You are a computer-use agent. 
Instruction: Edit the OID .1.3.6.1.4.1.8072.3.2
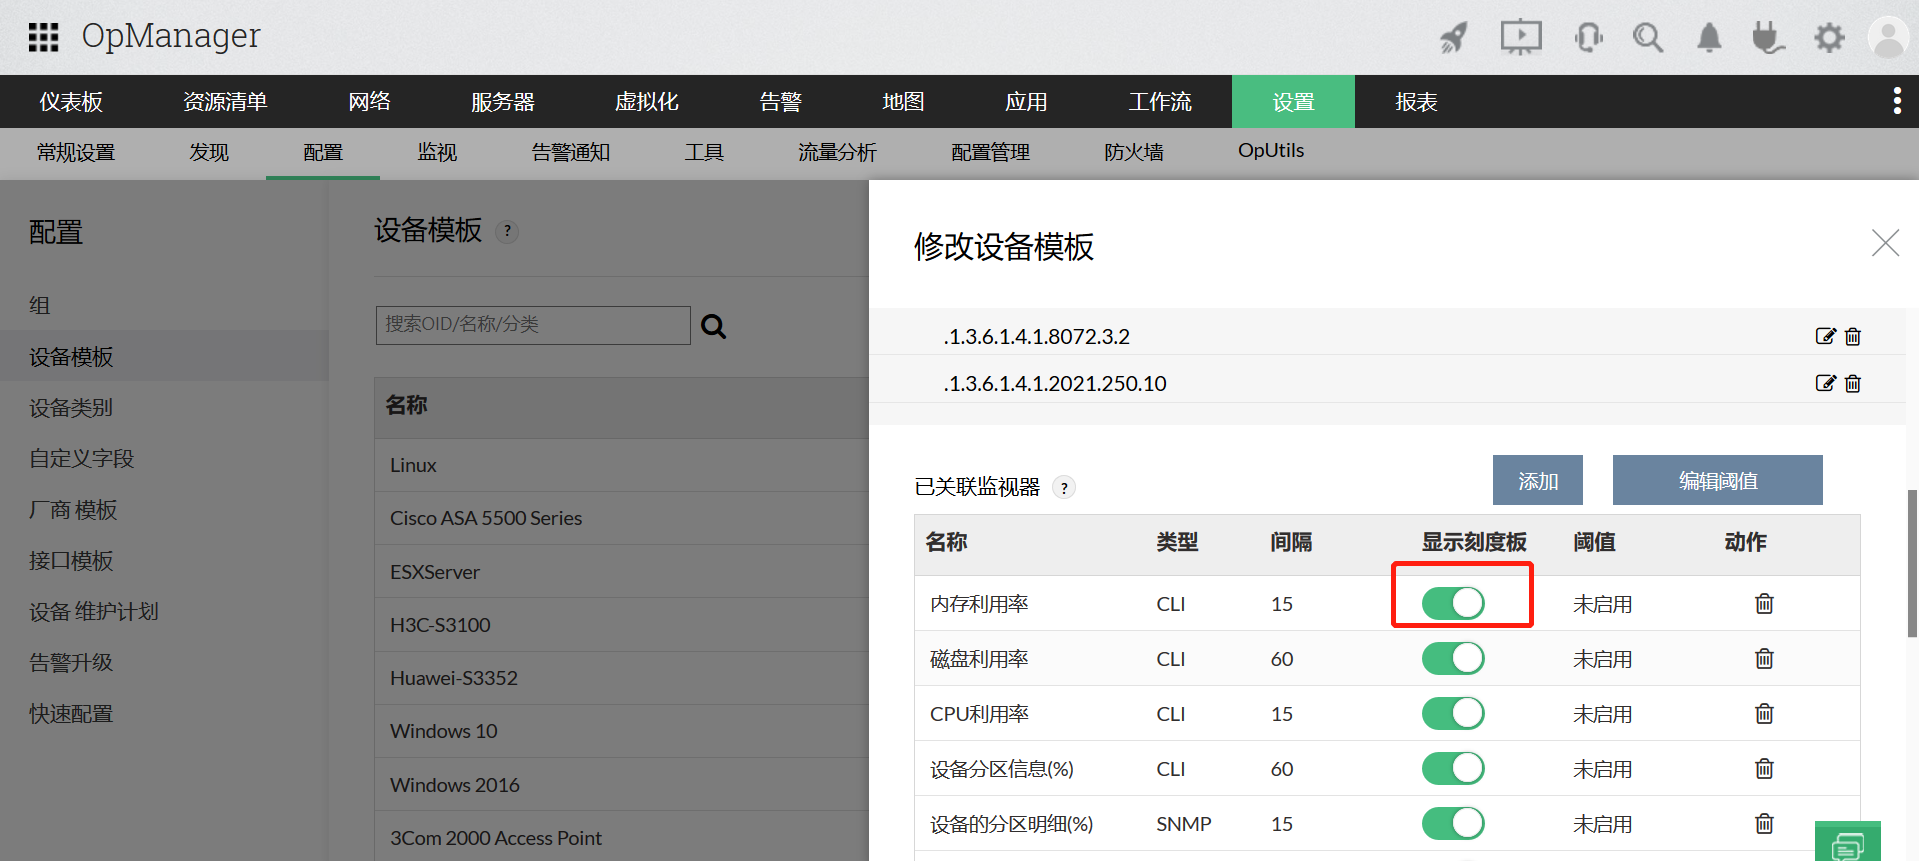coord(1825,336)
